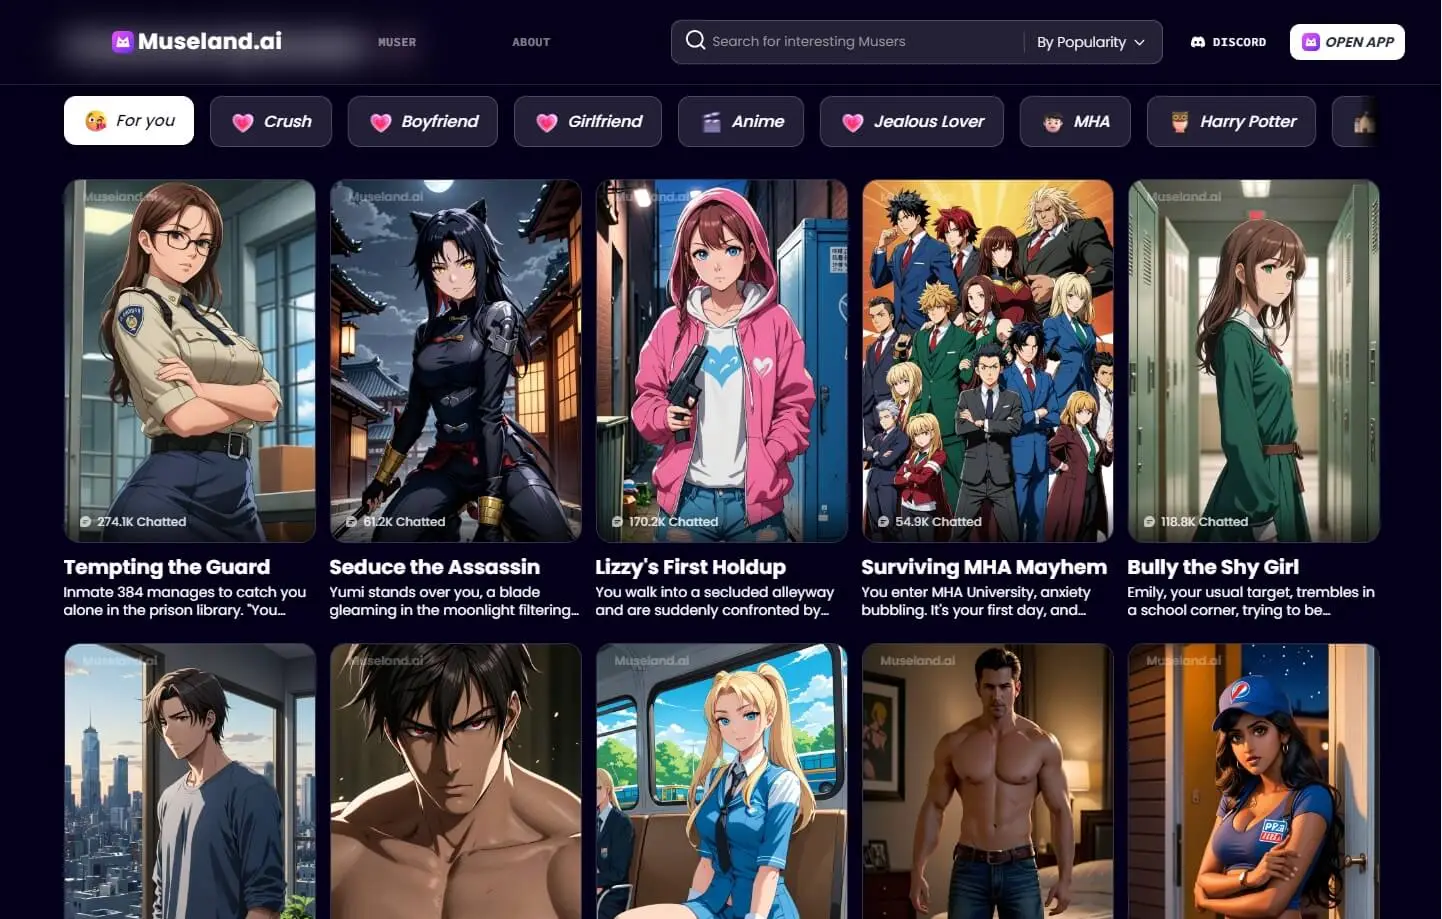The width and height of the screenshot is (1442, 919).
Task: Switch to the MHA category tab
Action: point(1075,121)
